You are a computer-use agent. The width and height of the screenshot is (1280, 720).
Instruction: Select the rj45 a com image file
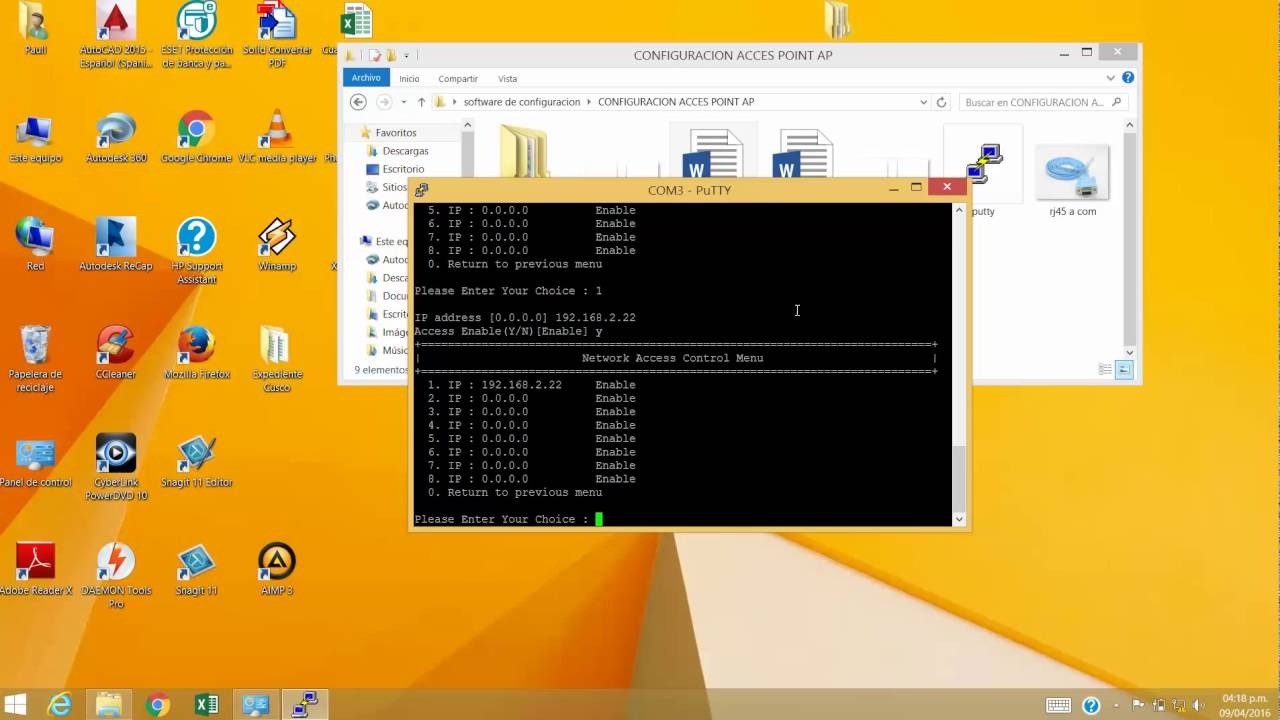(1072, 178)
